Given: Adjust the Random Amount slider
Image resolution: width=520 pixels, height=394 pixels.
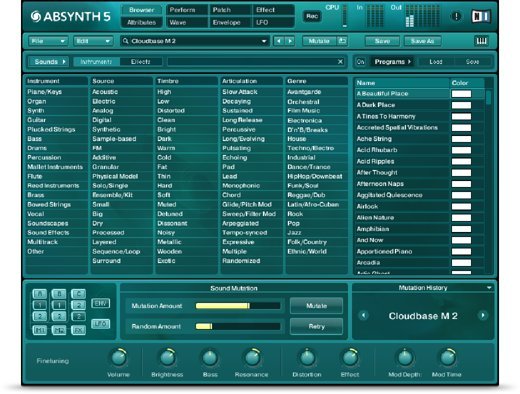Looking at the screenshot, I should [x=238, y=326].
